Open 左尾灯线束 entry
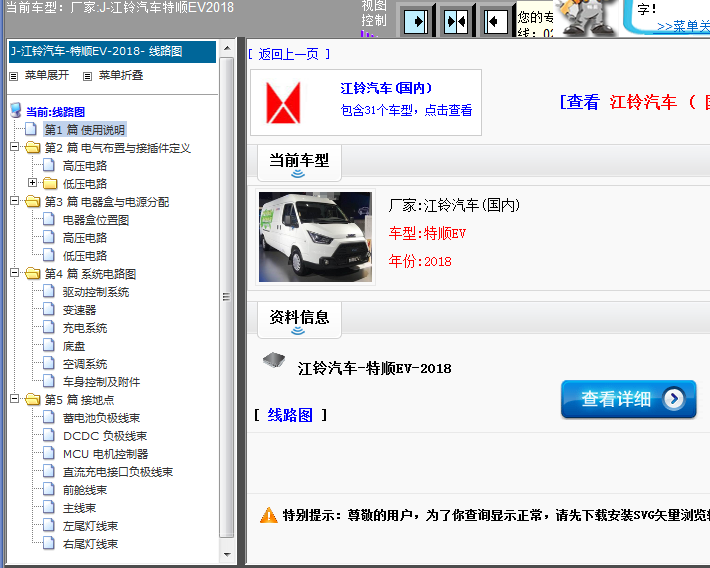710x568 pixels. pos(90,526)
